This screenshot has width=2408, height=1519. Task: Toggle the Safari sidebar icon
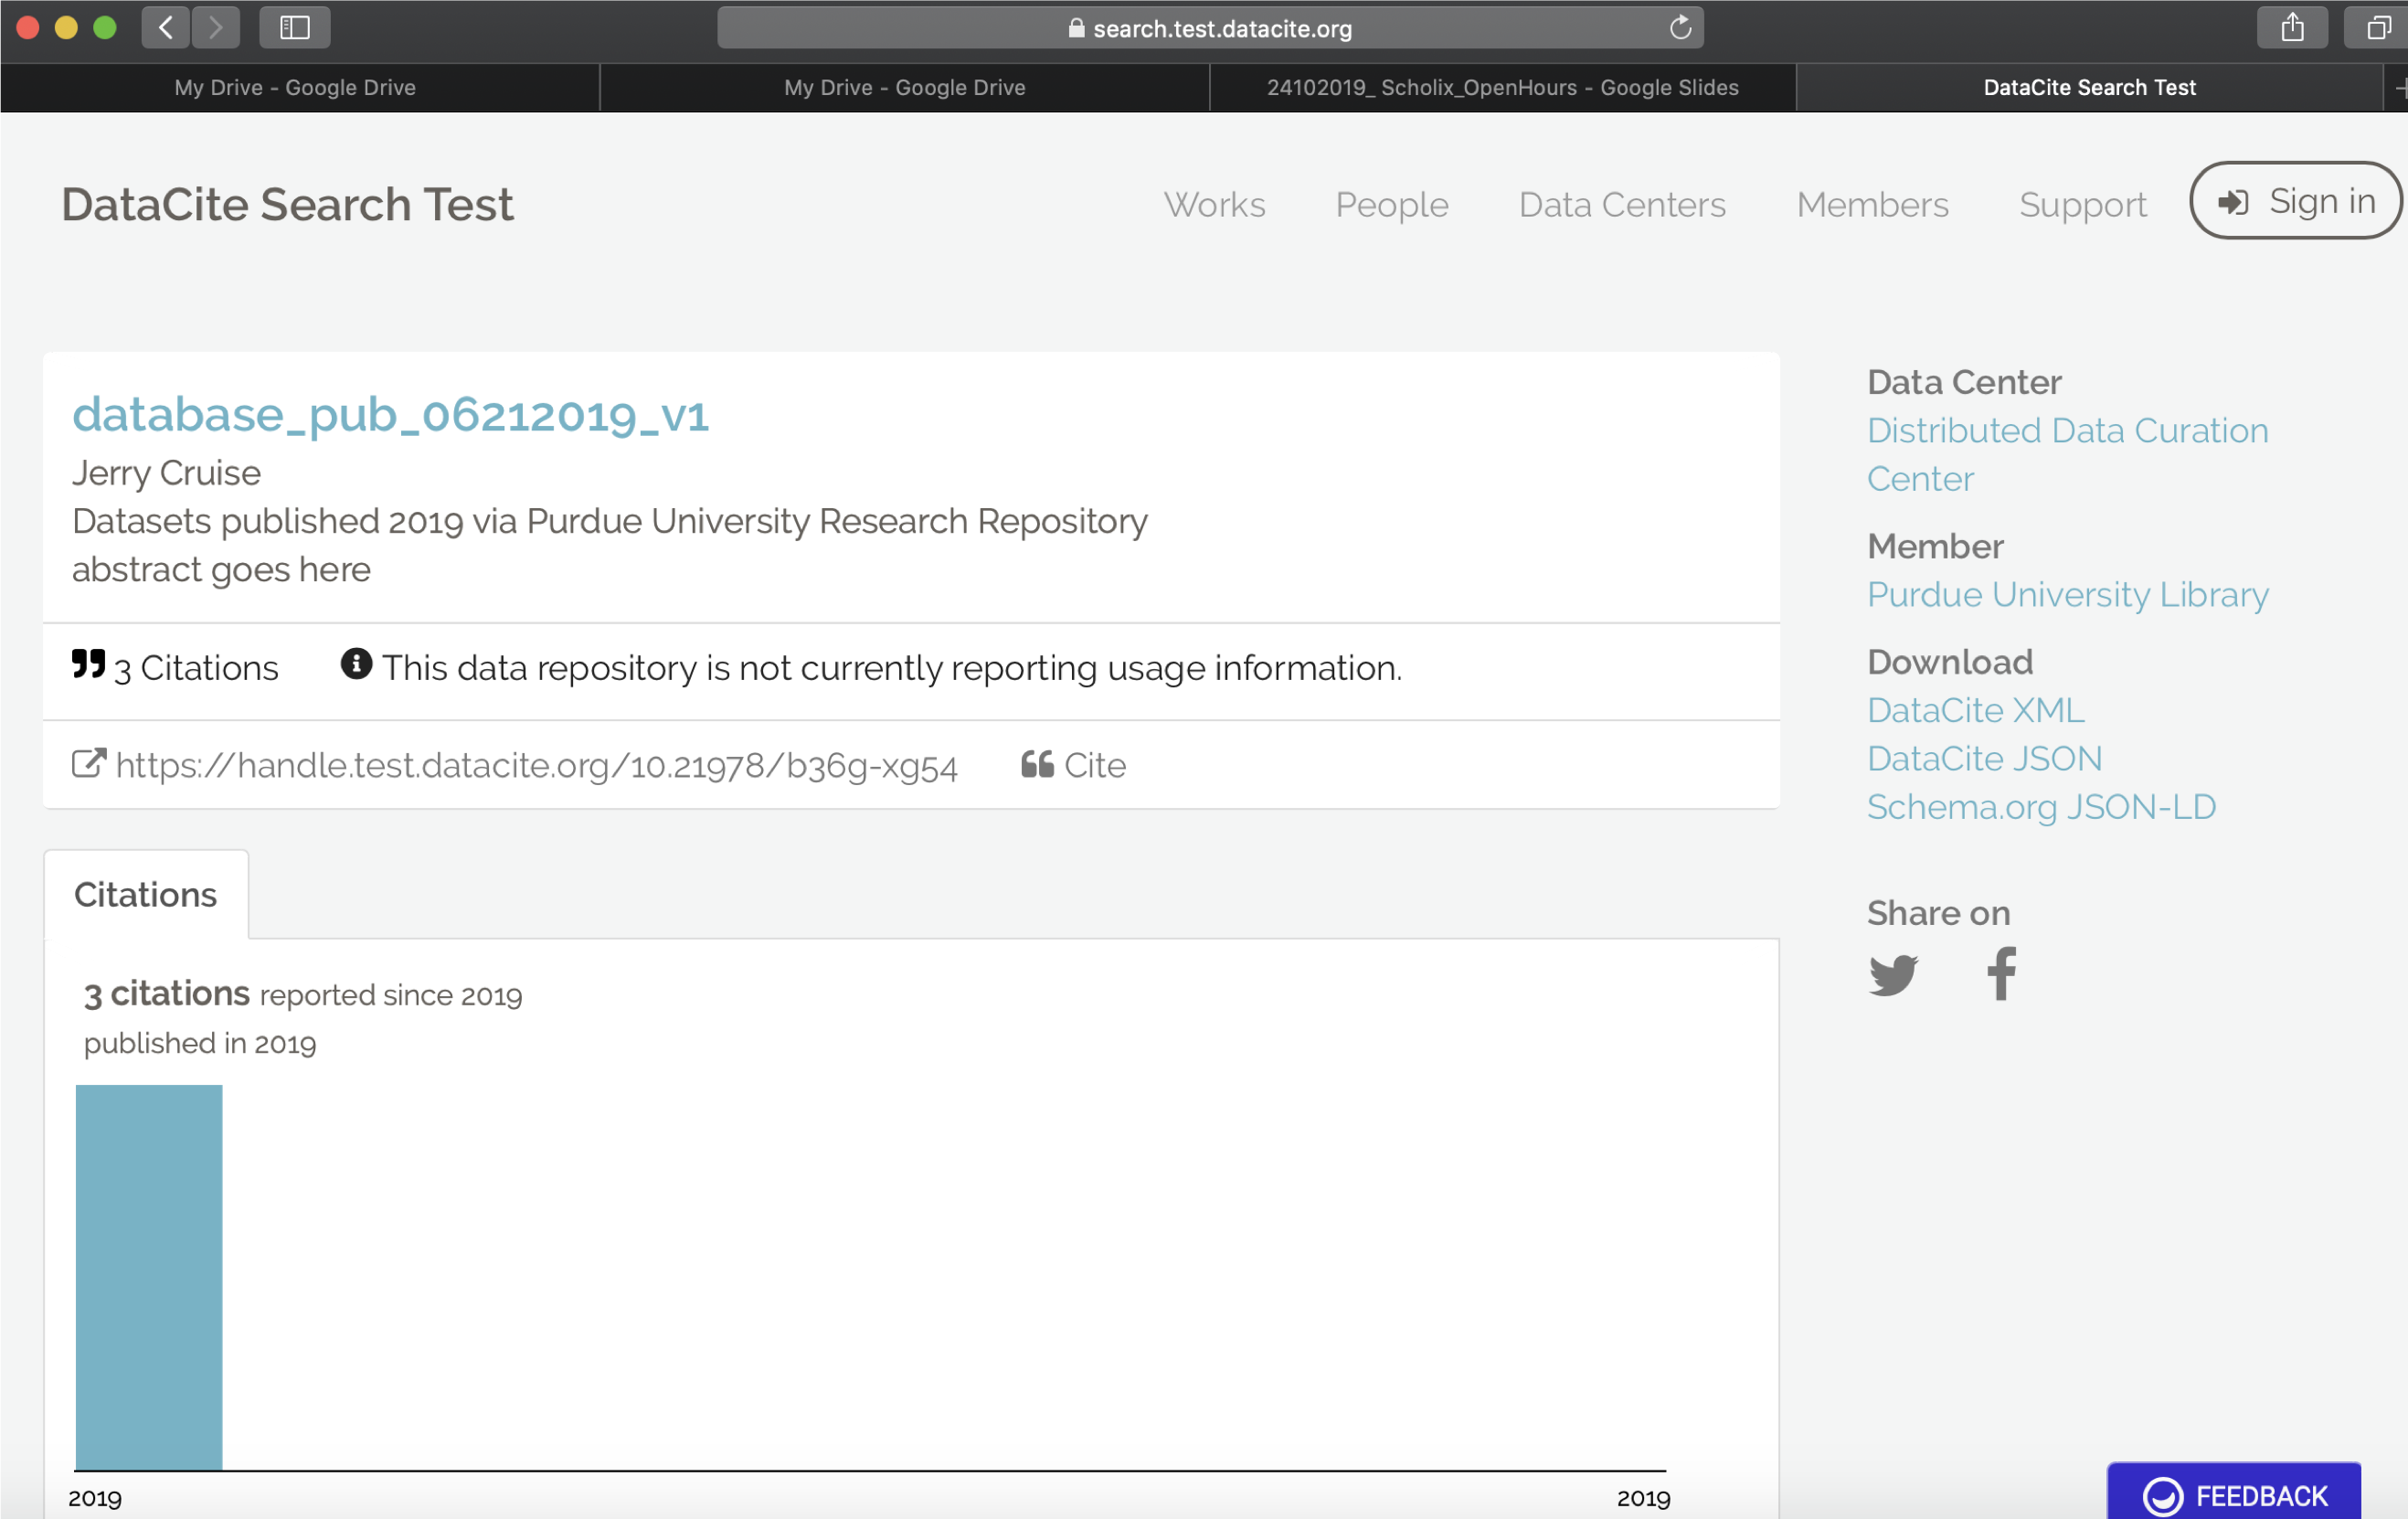click(294, 28)
